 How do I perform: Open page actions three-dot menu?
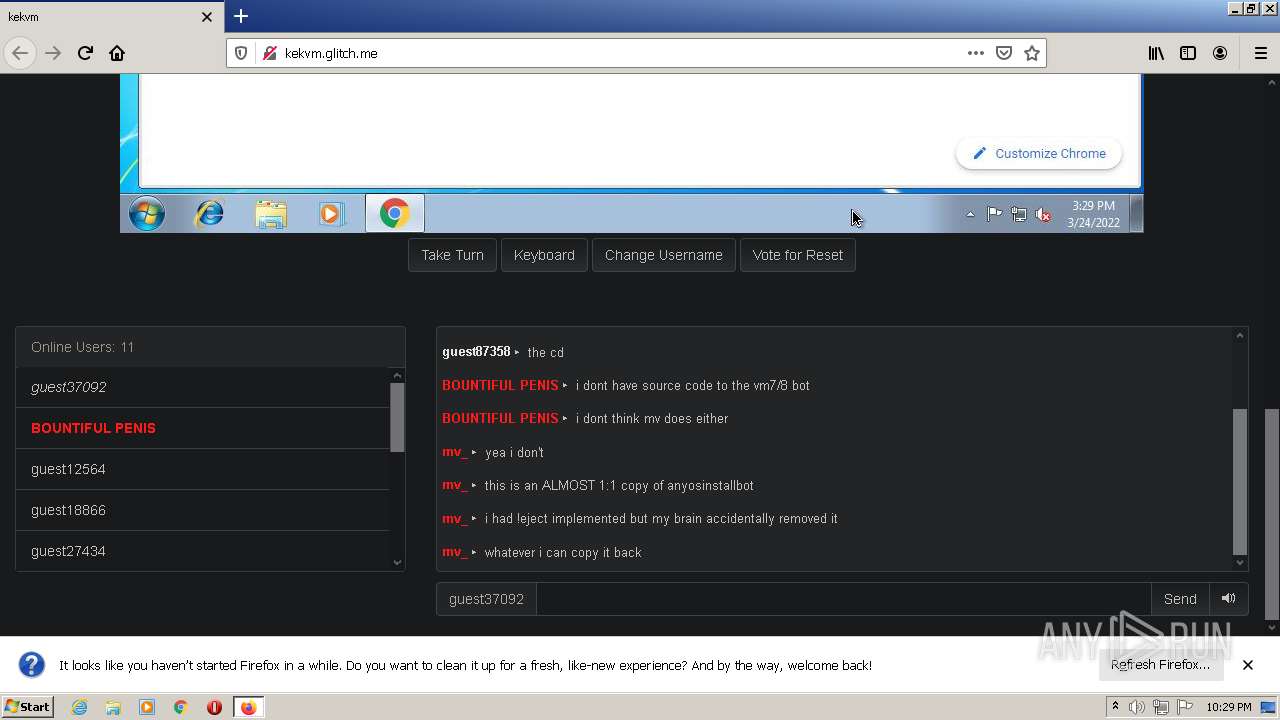[x=975, y=53]
